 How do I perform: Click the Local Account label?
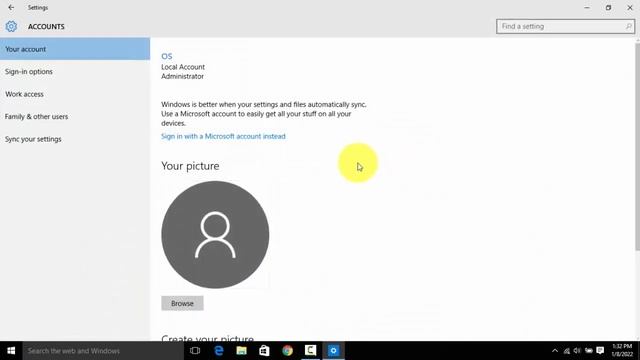tap(183, 67)
